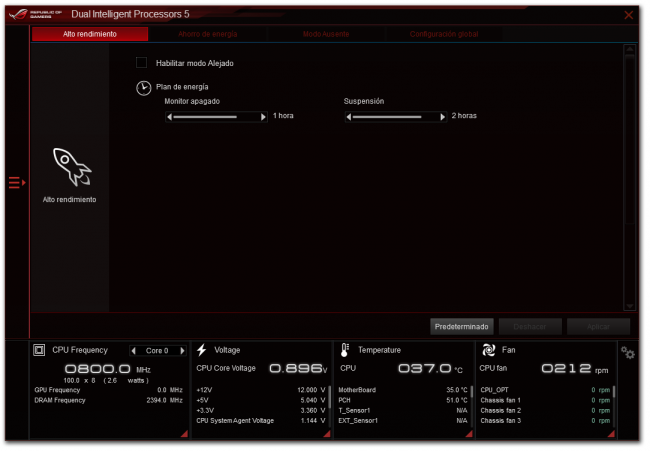Open the side menu list icon
This screenshot has height=451, width=650.
click(x=17, y=182)
